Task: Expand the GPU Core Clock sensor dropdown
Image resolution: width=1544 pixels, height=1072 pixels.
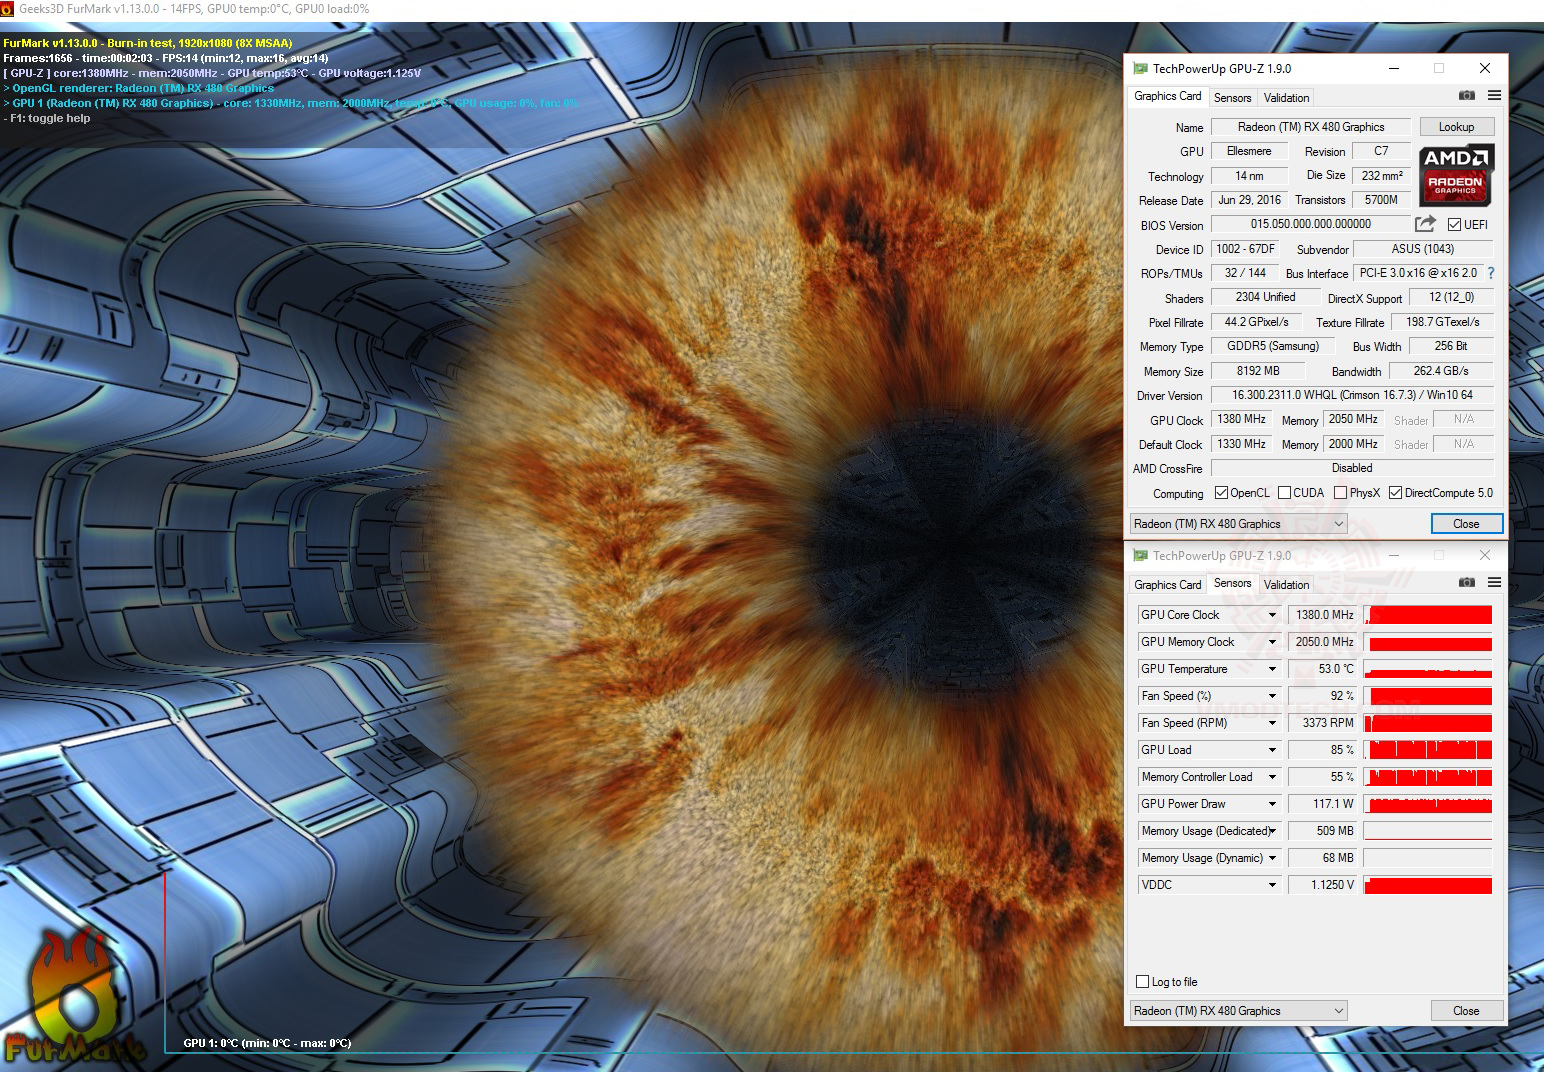Action: (1272, 615)
